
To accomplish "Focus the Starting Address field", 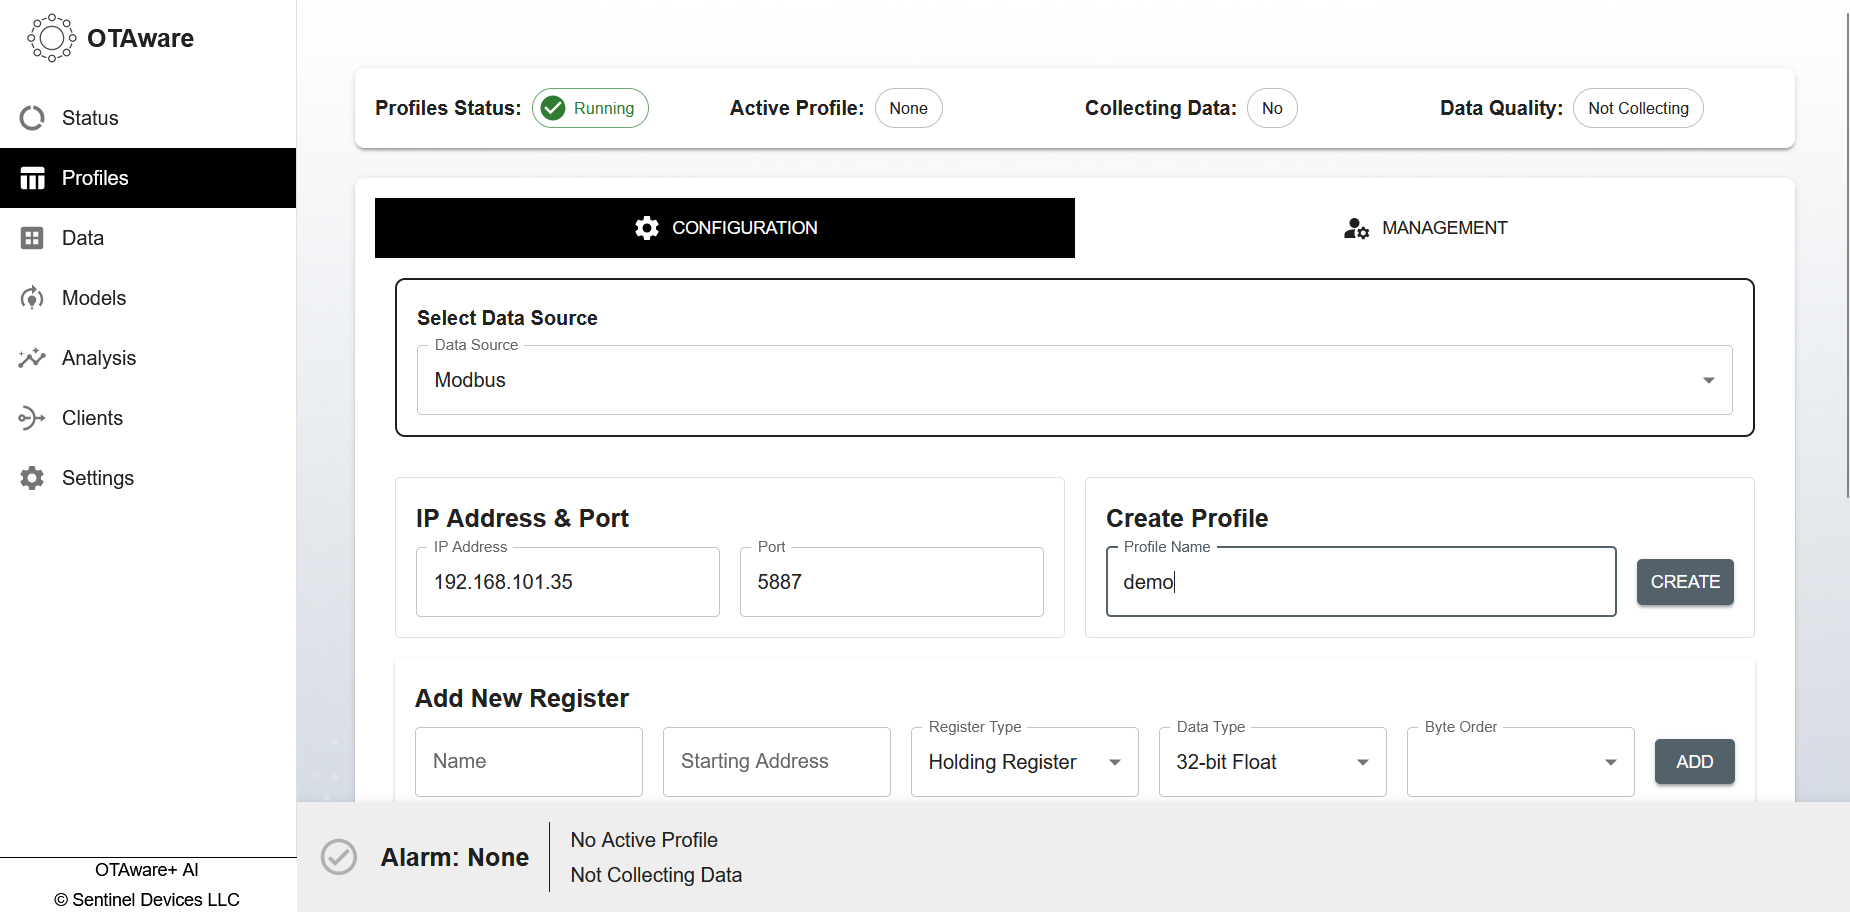I will 776,762.
